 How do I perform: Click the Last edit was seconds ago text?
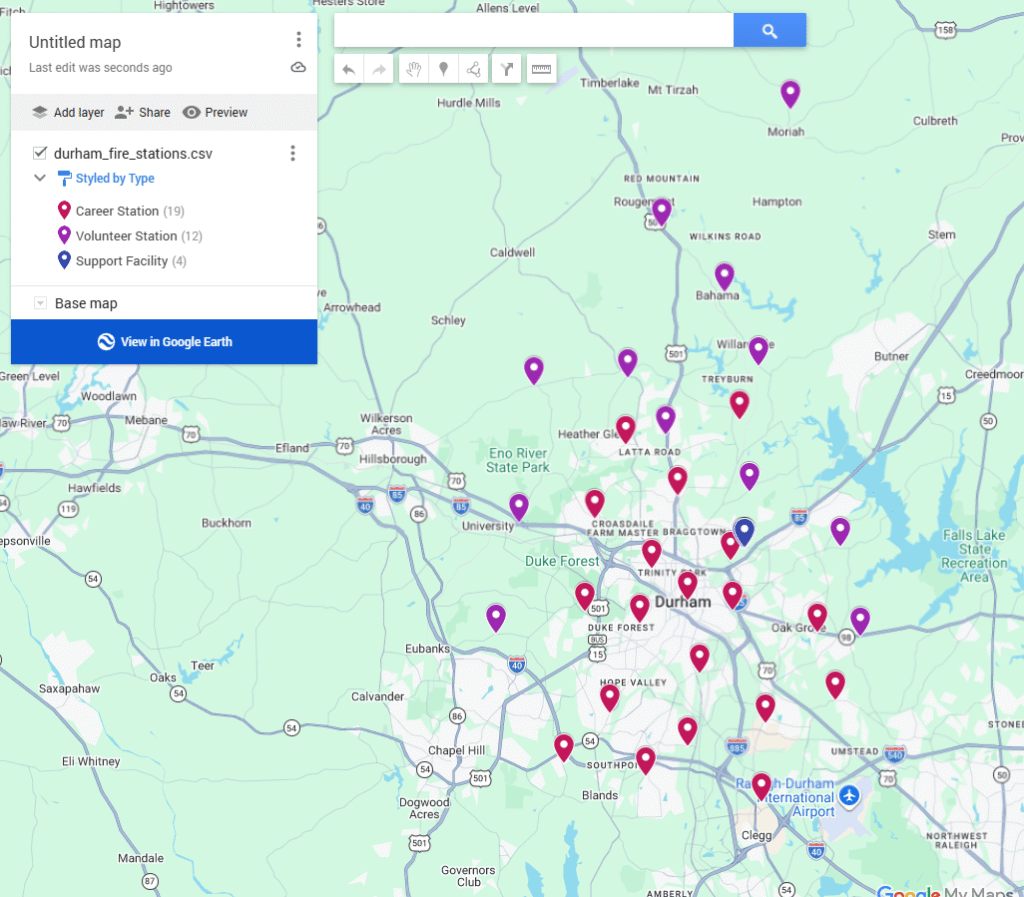coord(101,68)
